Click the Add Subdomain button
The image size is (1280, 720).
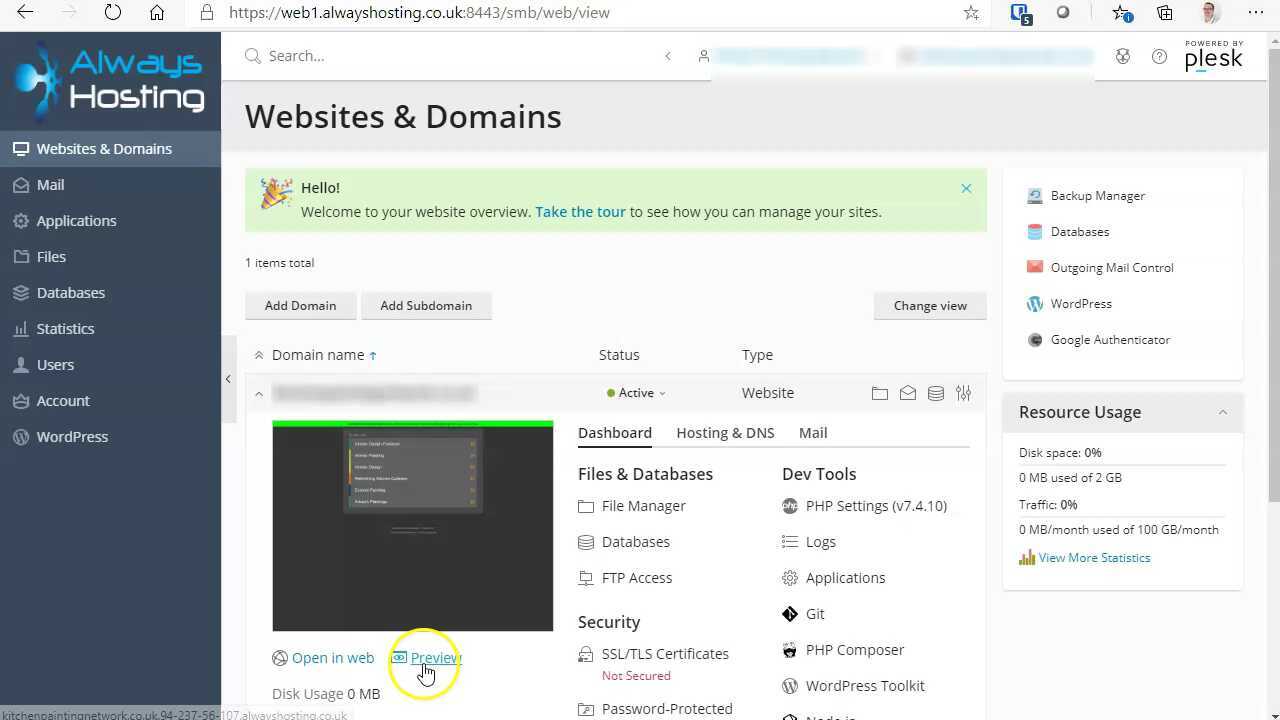tap(426, 306)
